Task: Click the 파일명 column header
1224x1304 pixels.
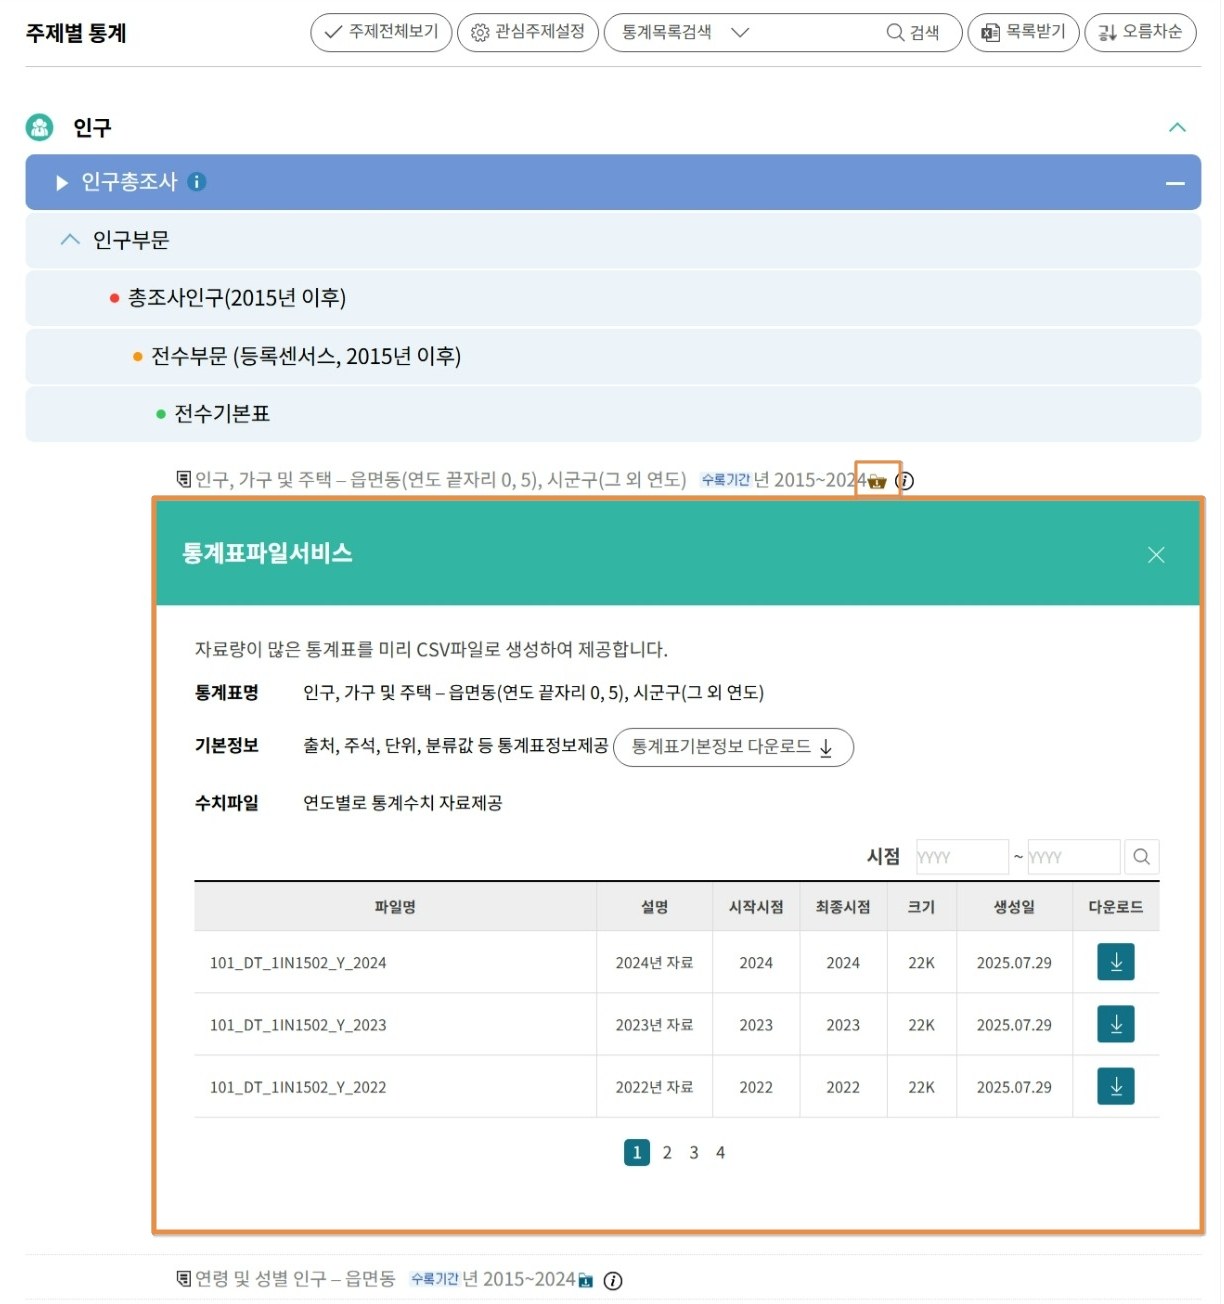Action: tap(395, 907)
